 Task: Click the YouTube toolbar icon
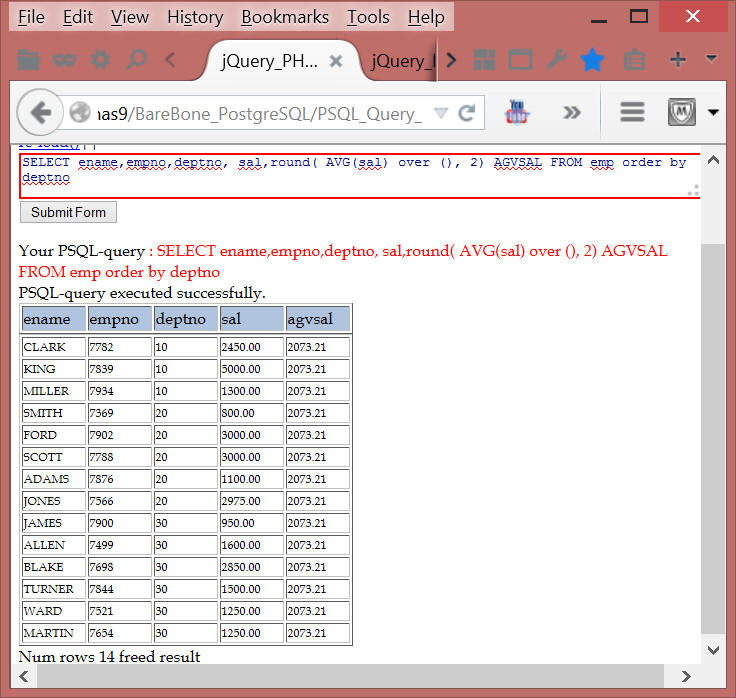(518, 111)
